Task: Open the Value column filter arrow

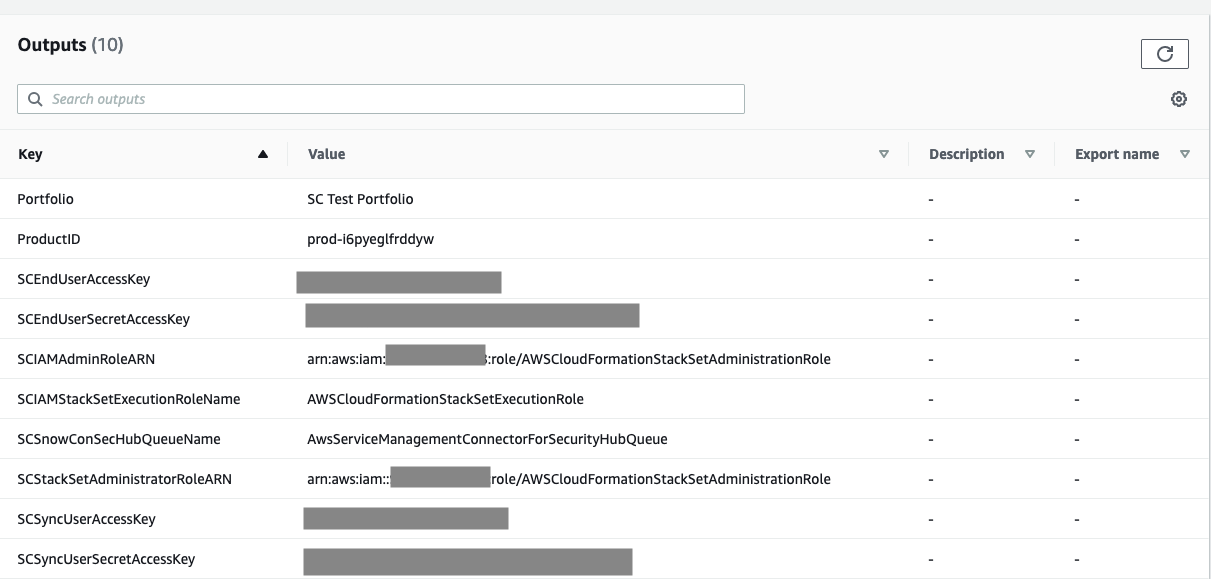Action: coord(884,153)
